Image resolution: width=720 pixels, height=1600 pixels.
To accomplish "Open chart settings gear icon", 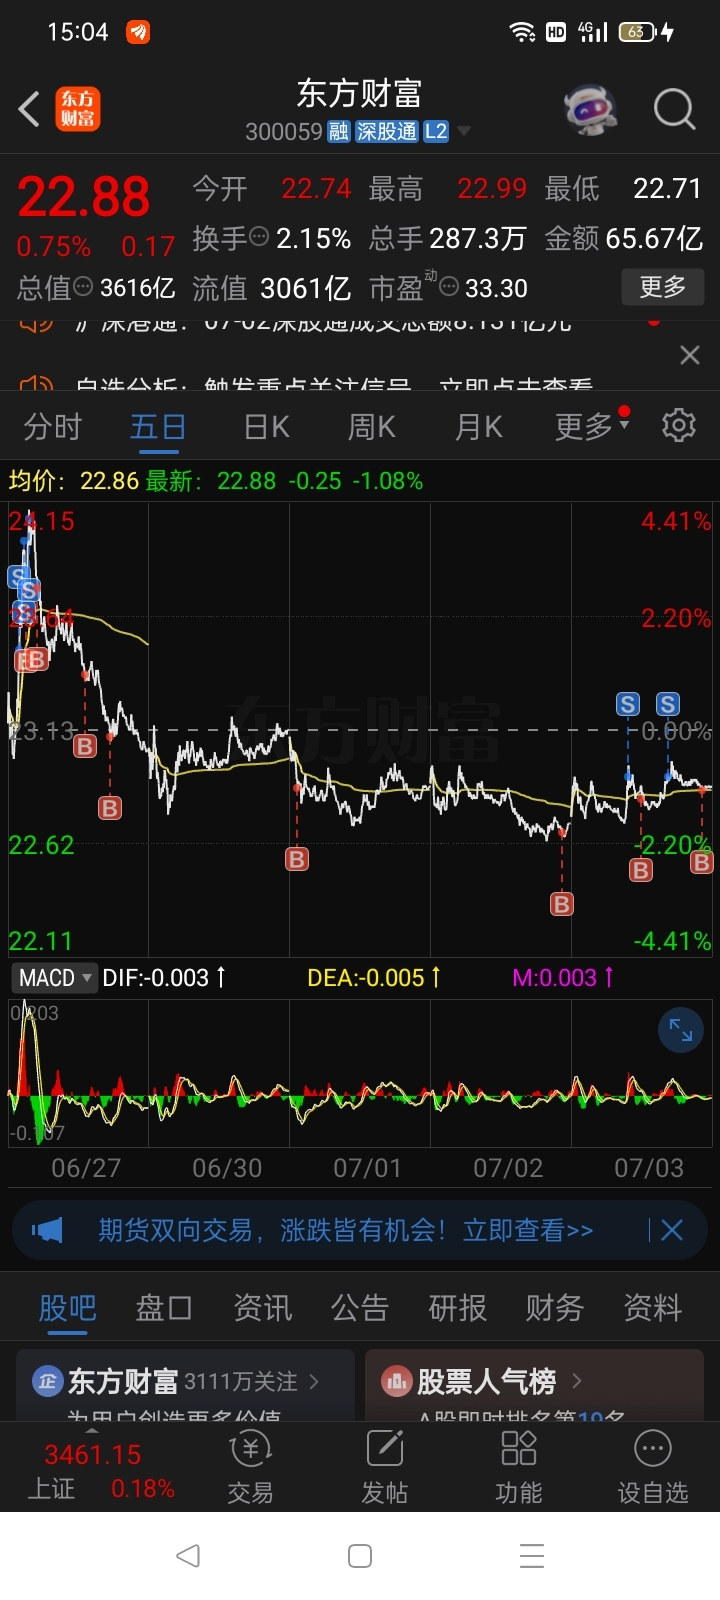I will pos(679,425).
